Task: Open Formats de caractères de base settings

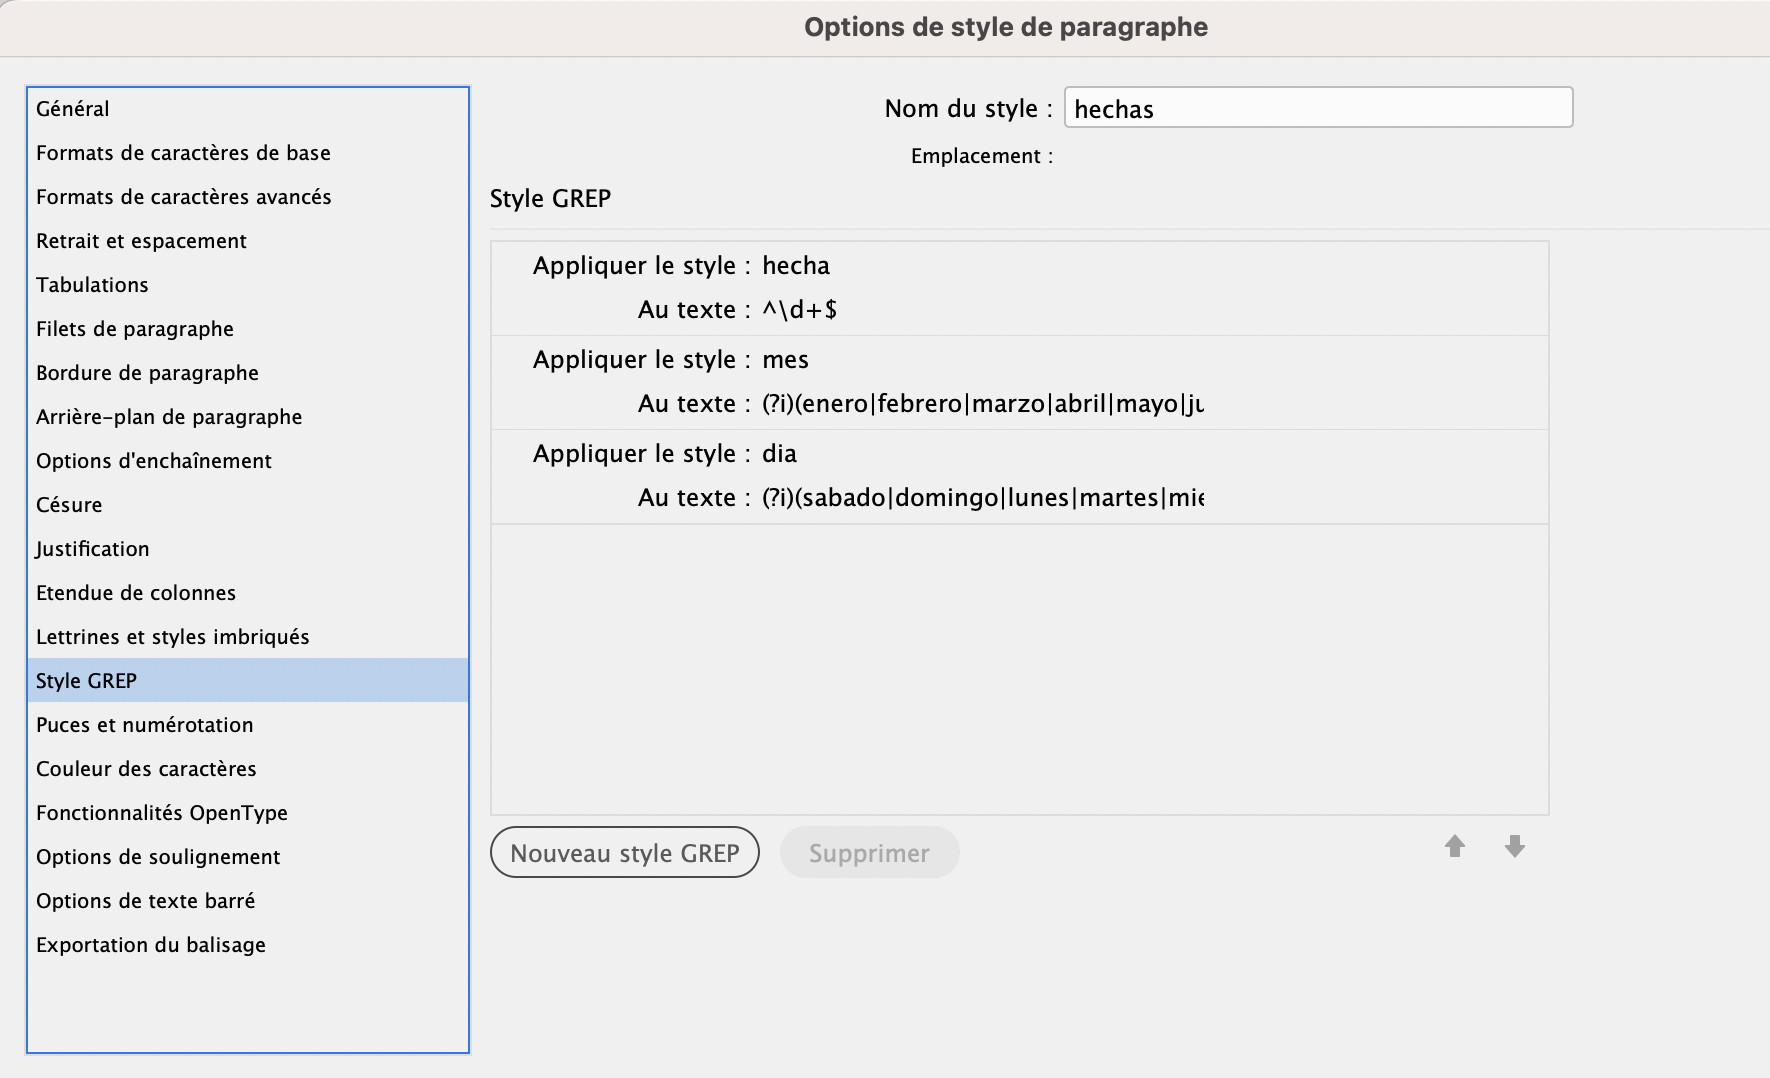Action: tap(183, 152)
